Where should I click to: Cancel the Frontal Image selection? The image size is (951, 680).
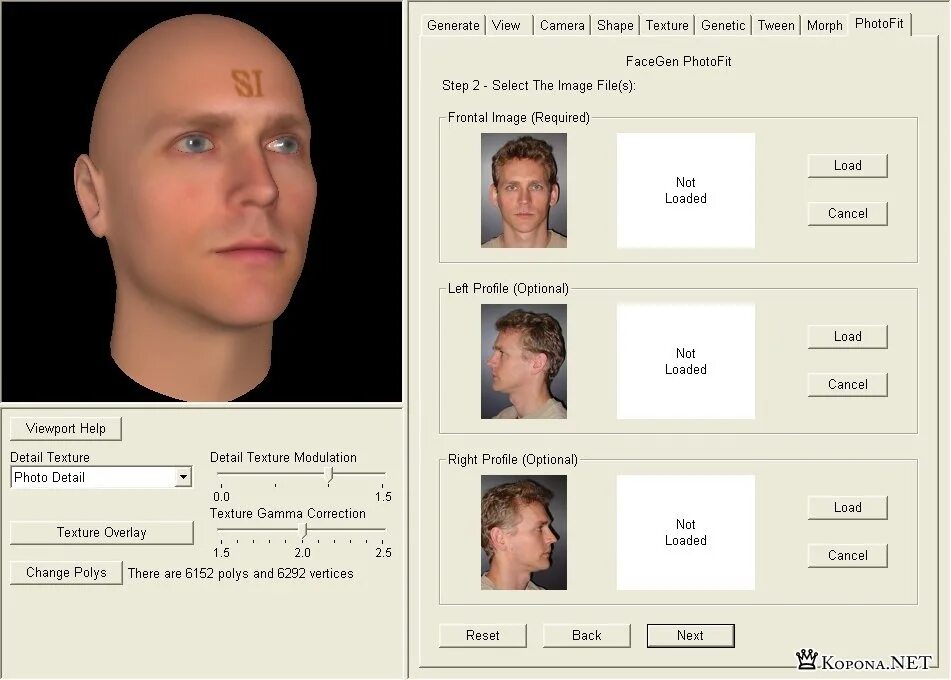click(847, 214)
